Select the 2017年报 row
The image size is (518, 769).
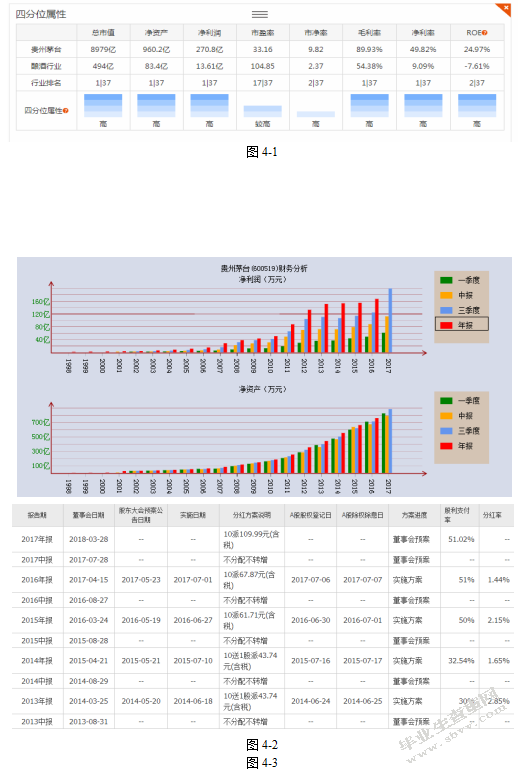[263, 539]
